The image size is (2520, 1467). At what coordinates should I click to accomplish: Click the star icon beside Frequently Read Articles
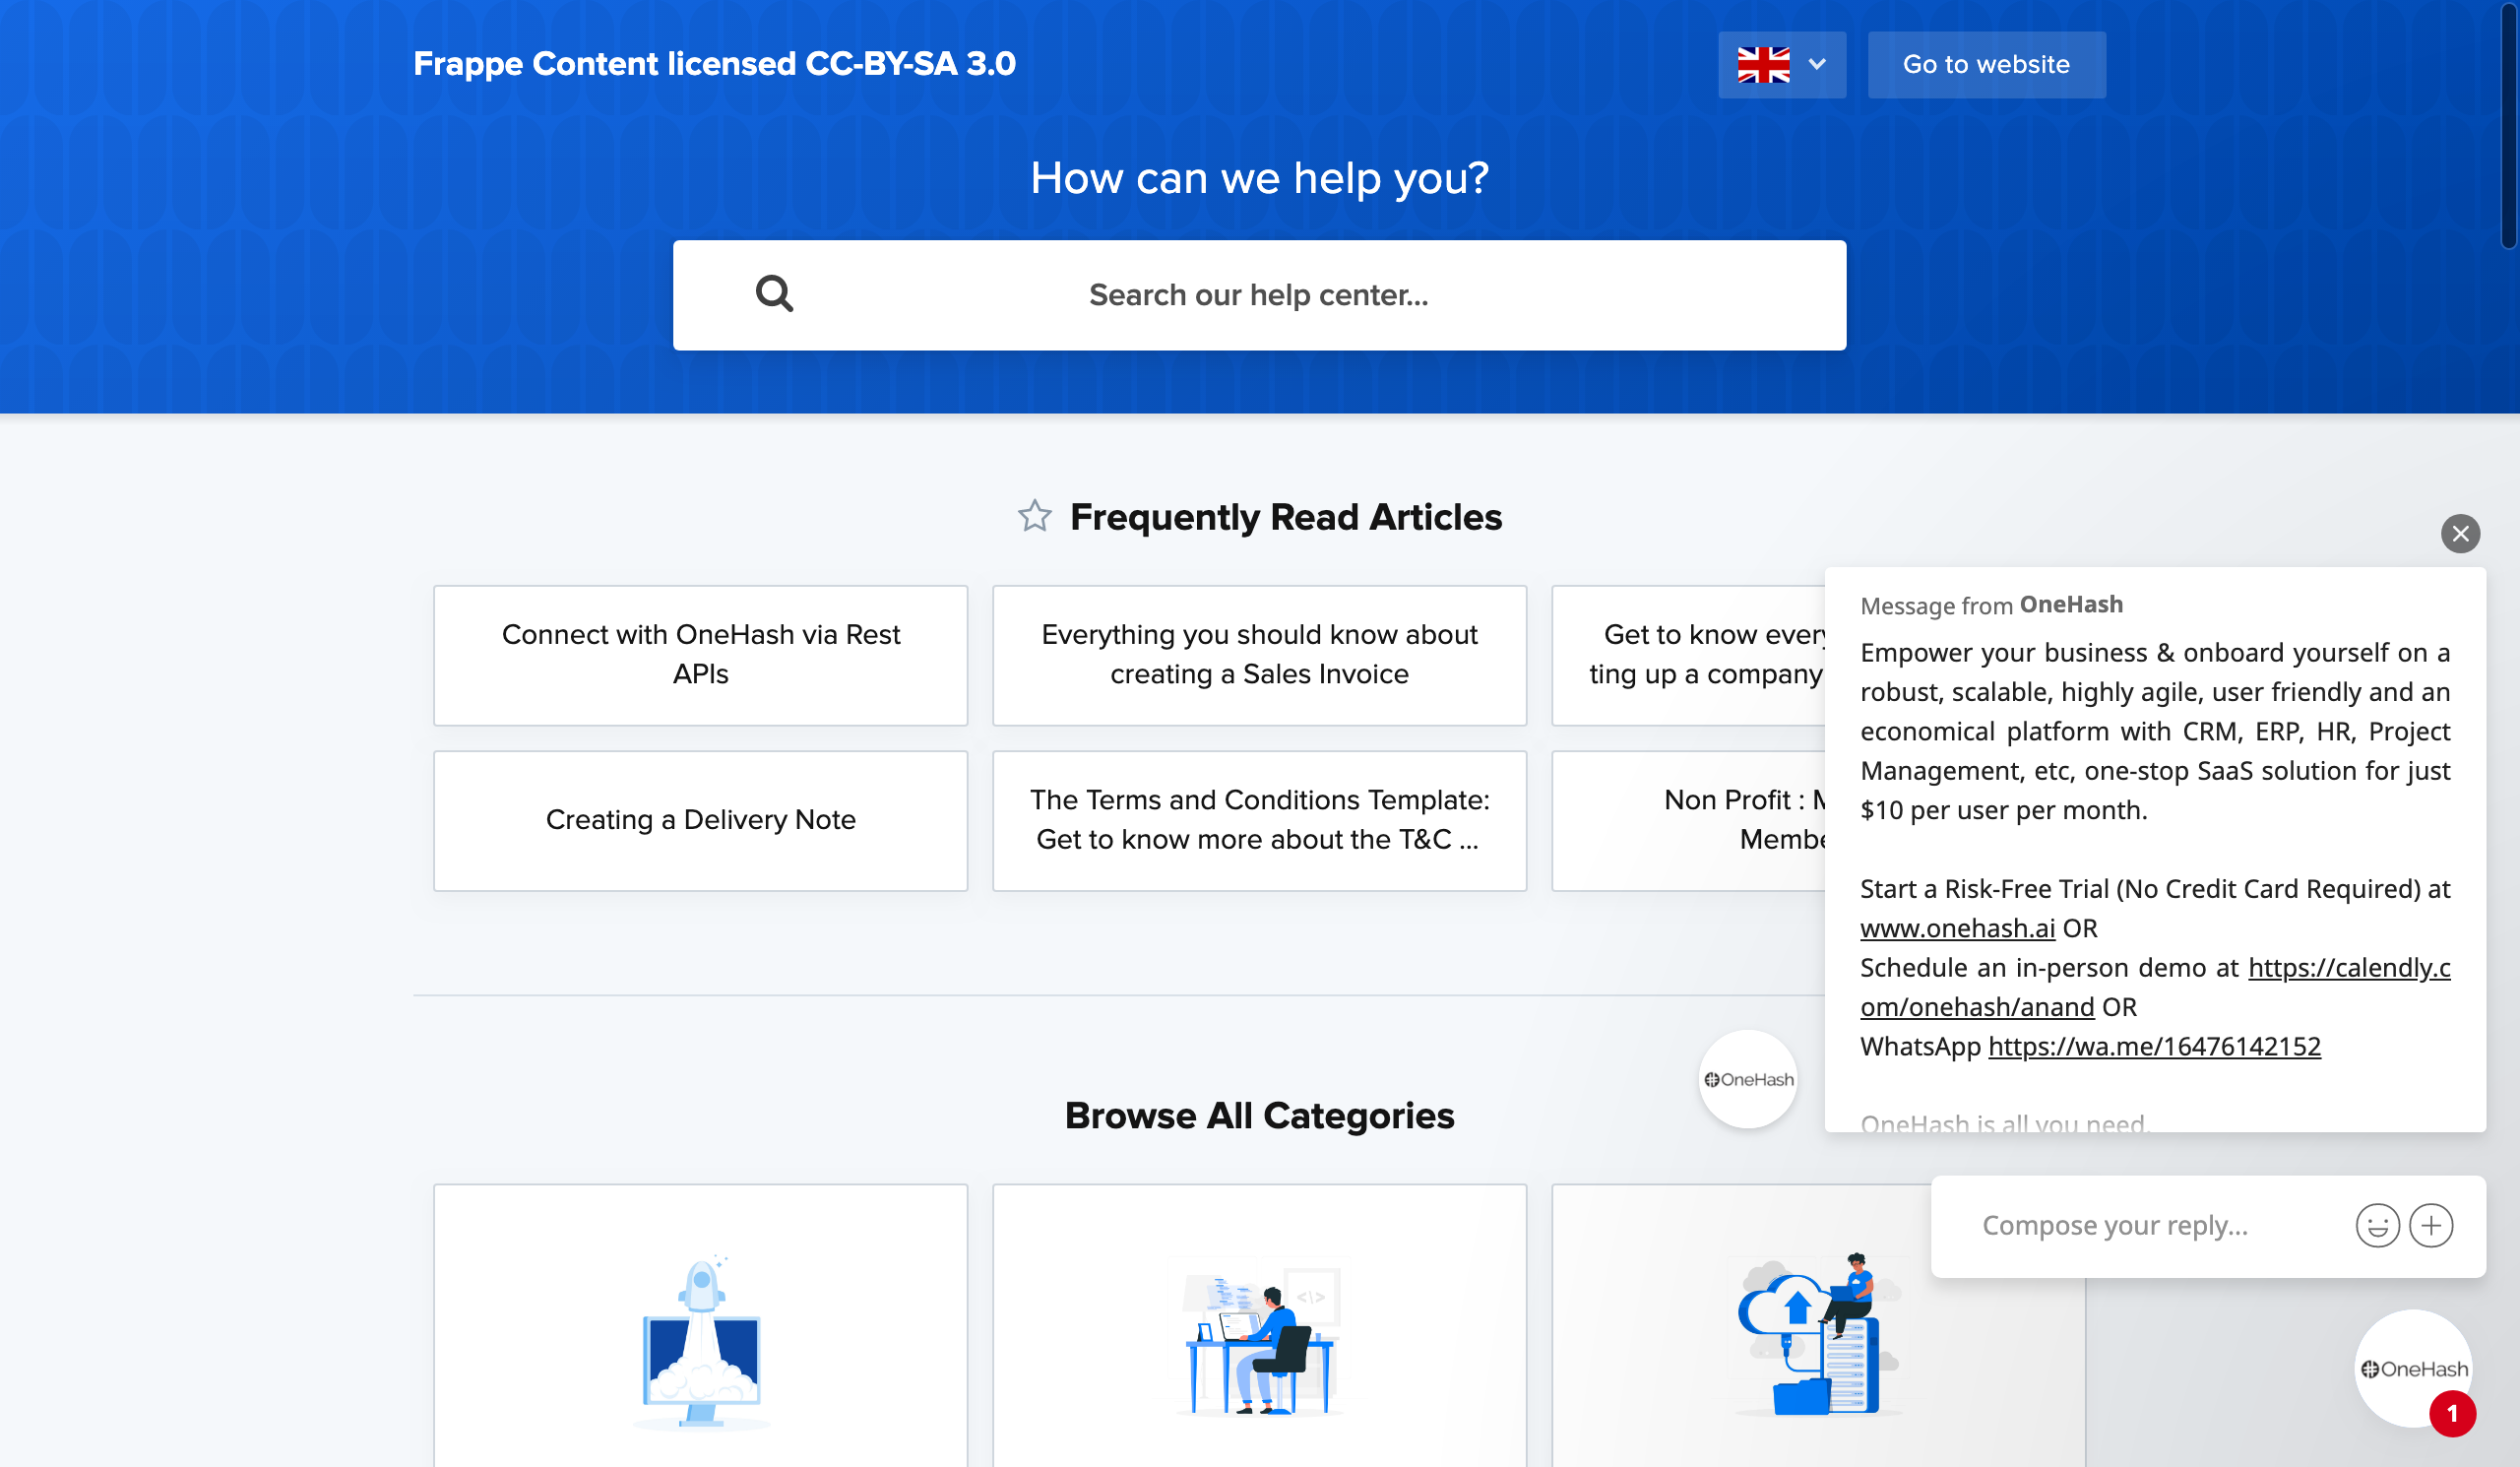coord(1035,516)
